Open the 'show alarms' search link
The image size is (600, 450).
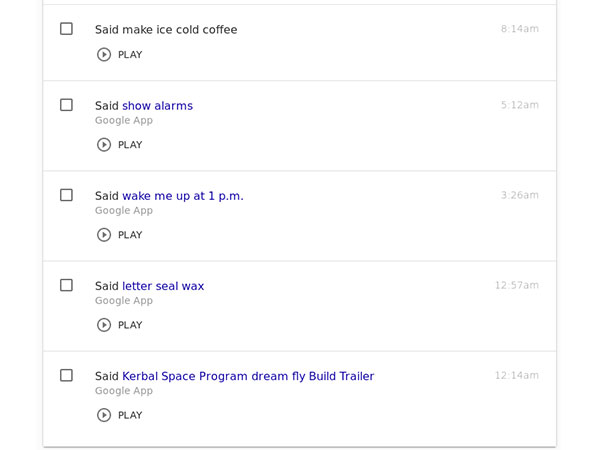(x=157, y=106)
